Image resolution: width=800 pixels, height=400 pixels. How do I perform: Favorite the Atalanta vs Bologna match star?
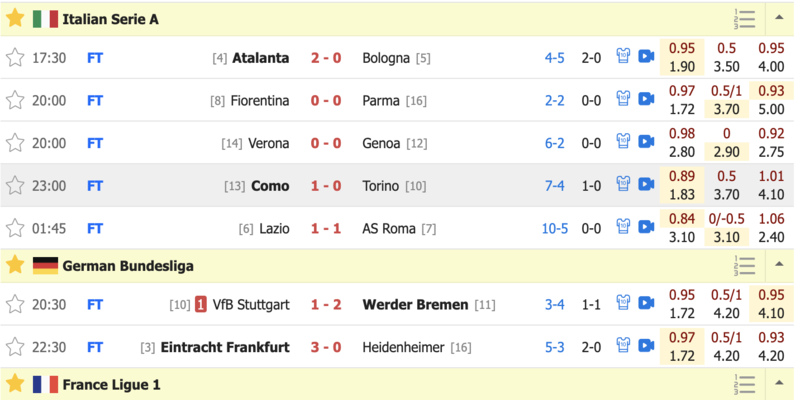pos(15,58)
